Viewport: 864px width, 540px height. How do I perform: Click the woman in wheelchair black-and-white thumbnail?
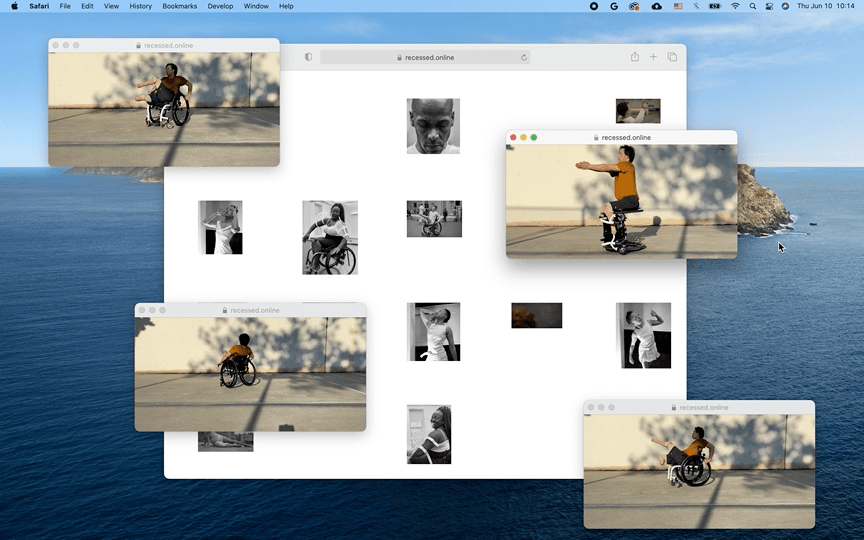click(330, 237)
